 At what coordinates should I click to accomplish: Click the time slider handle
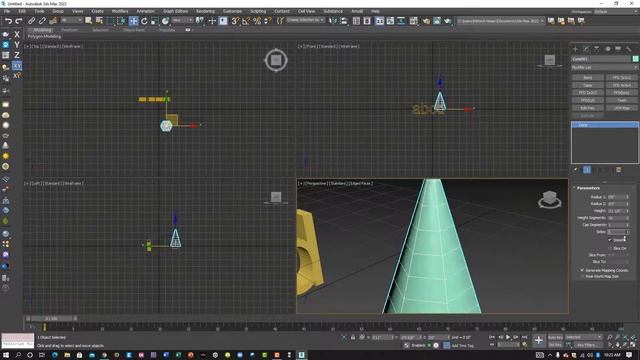(x=52, y=318)
